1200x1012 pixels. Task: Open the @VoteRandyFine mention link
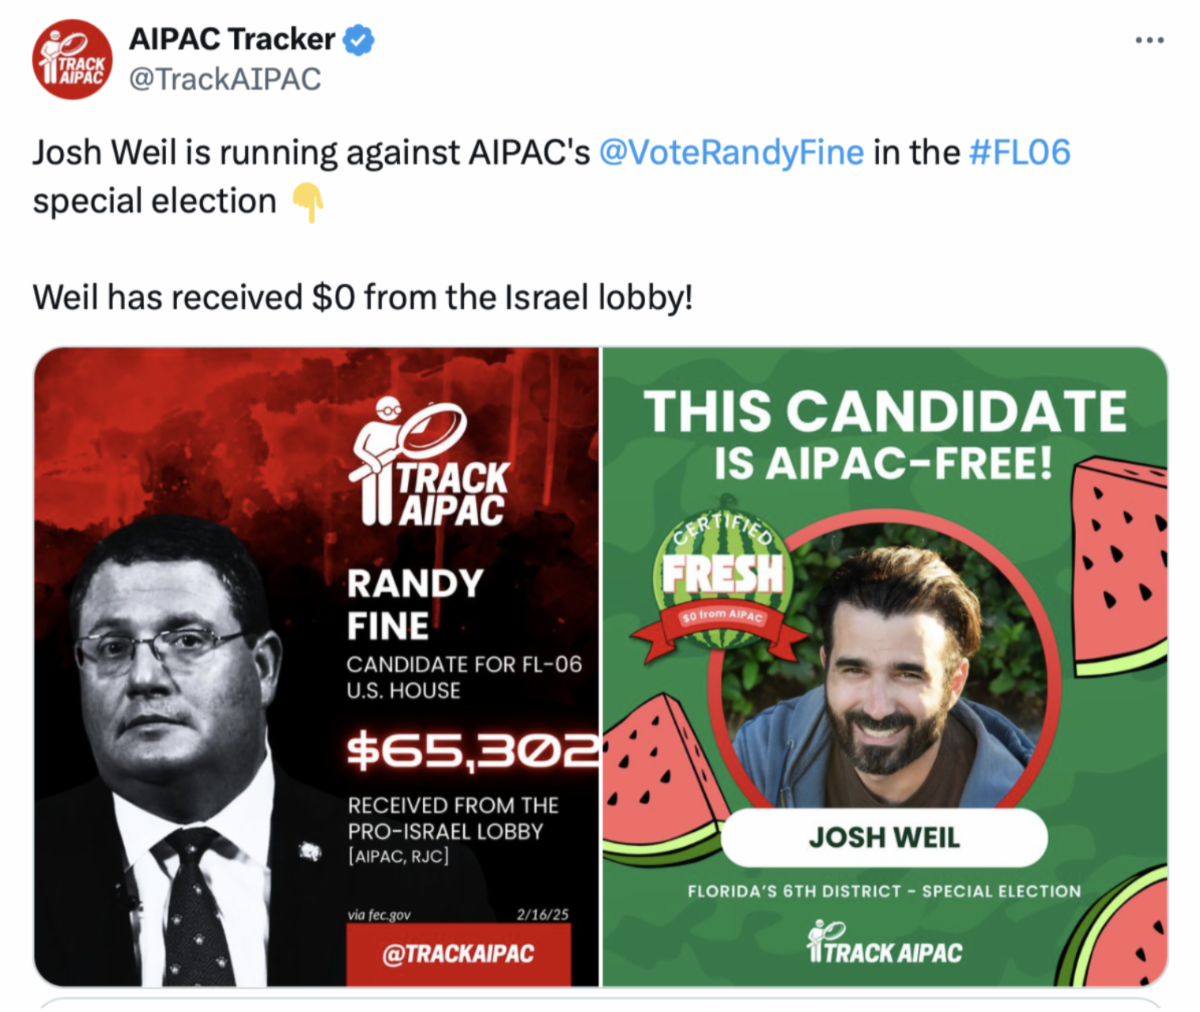pyautogui.click(x=731, y=152)
